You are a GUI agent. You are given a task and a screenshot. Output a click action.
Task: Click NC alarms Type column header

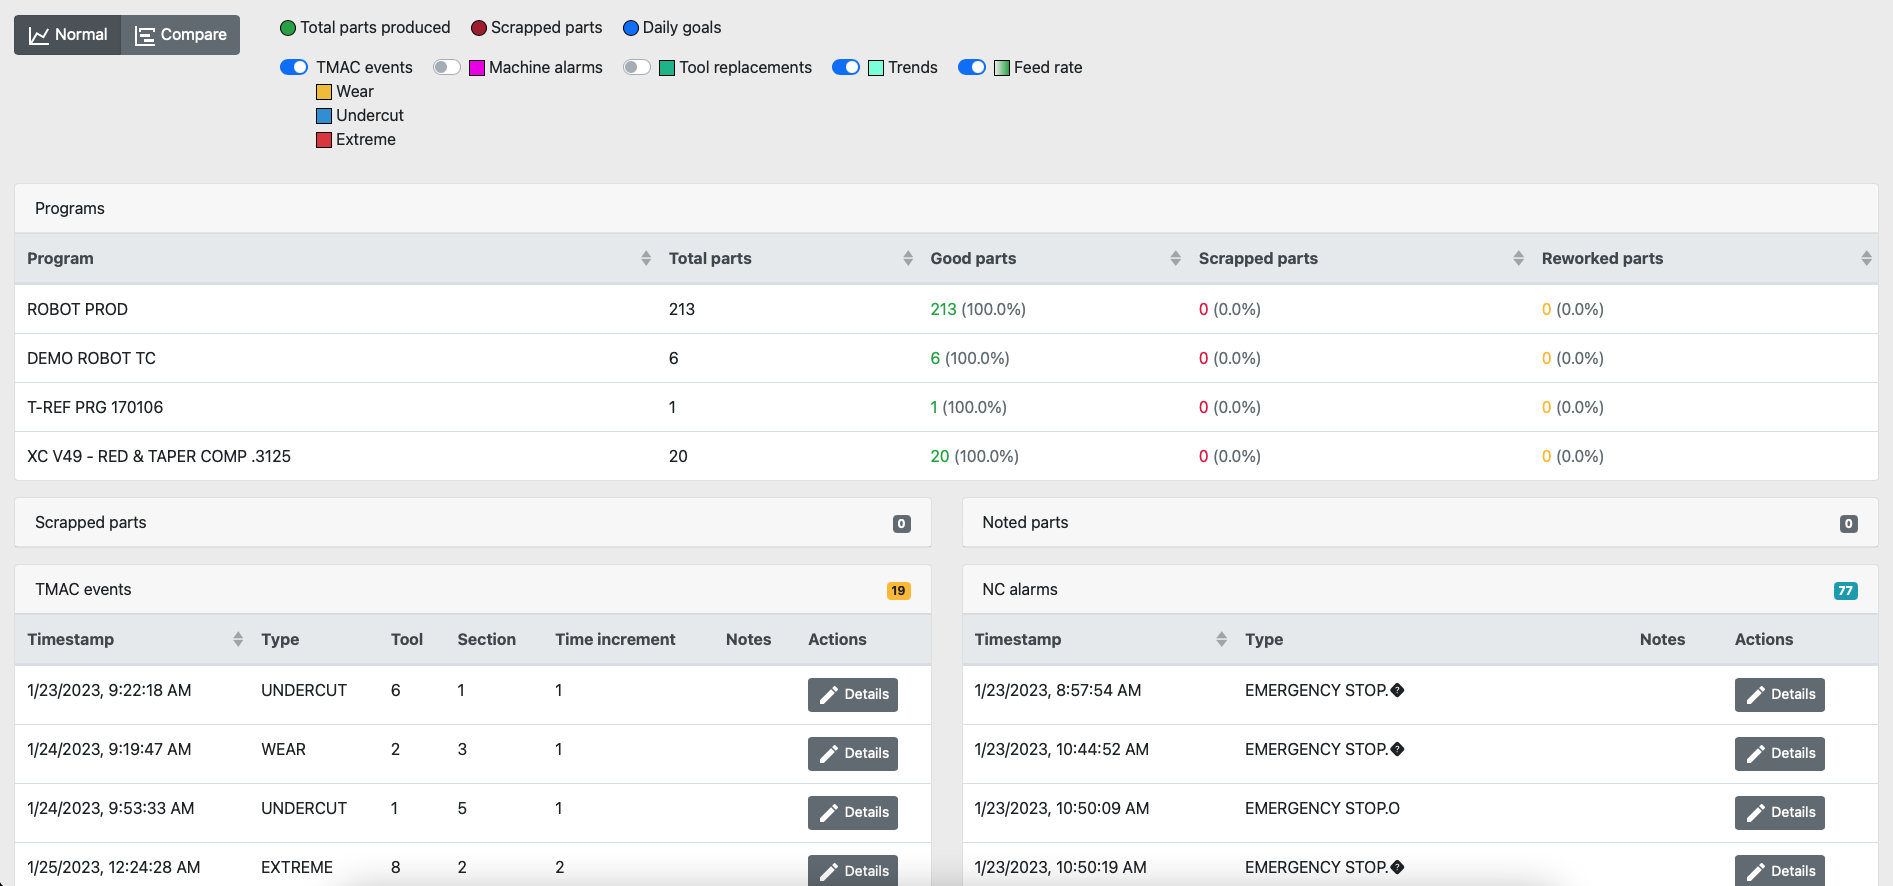click(1264, 640)
